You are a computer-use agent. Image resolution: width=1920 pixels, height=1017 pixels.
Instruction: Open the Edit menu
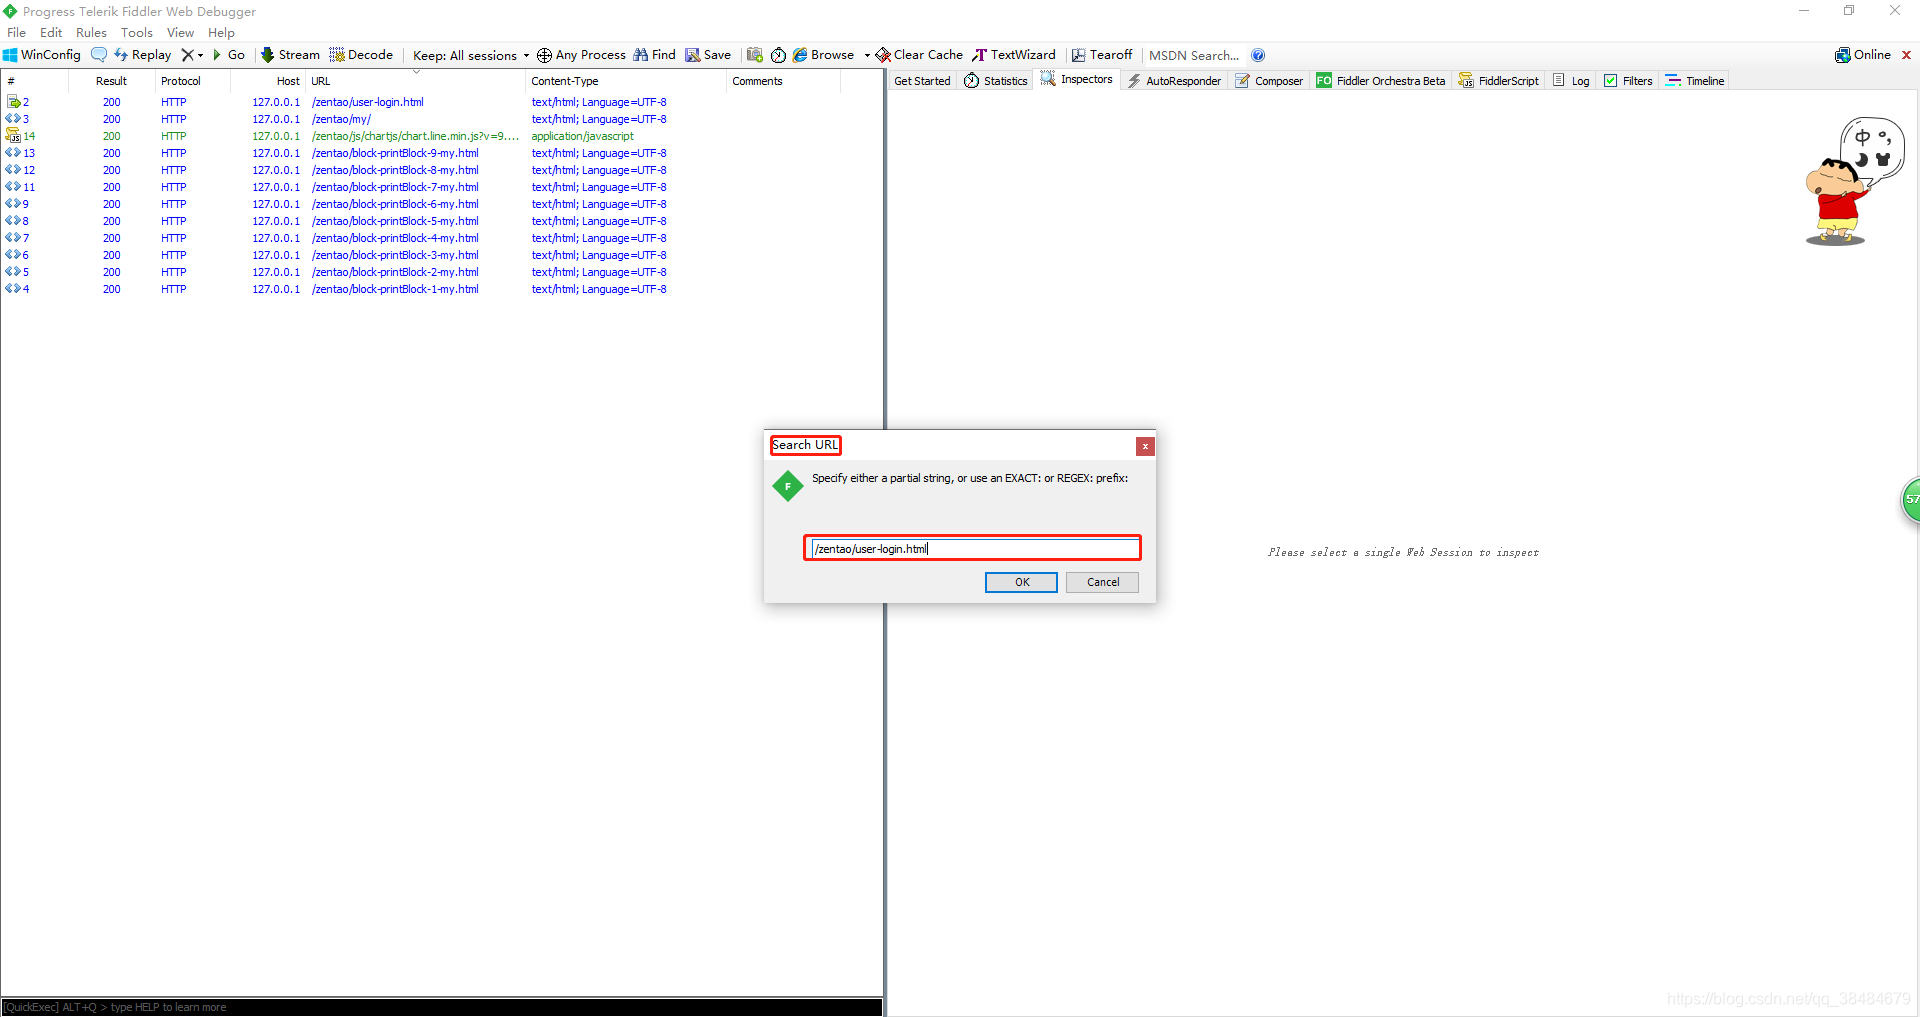point(51,33)
